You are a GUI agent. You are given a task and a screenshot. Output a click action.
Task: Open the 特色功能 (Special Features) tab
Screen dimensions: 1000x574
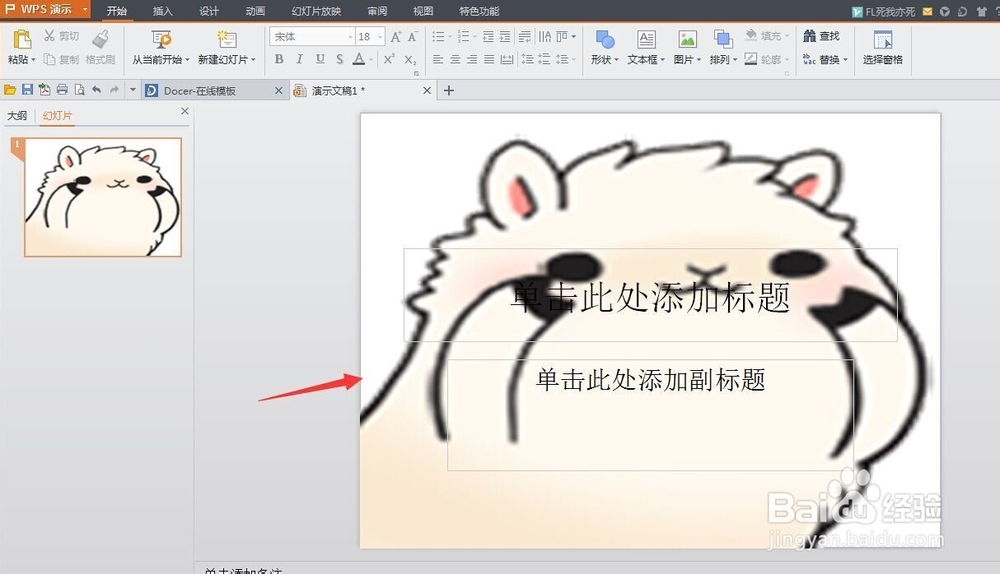click(479, 11)
